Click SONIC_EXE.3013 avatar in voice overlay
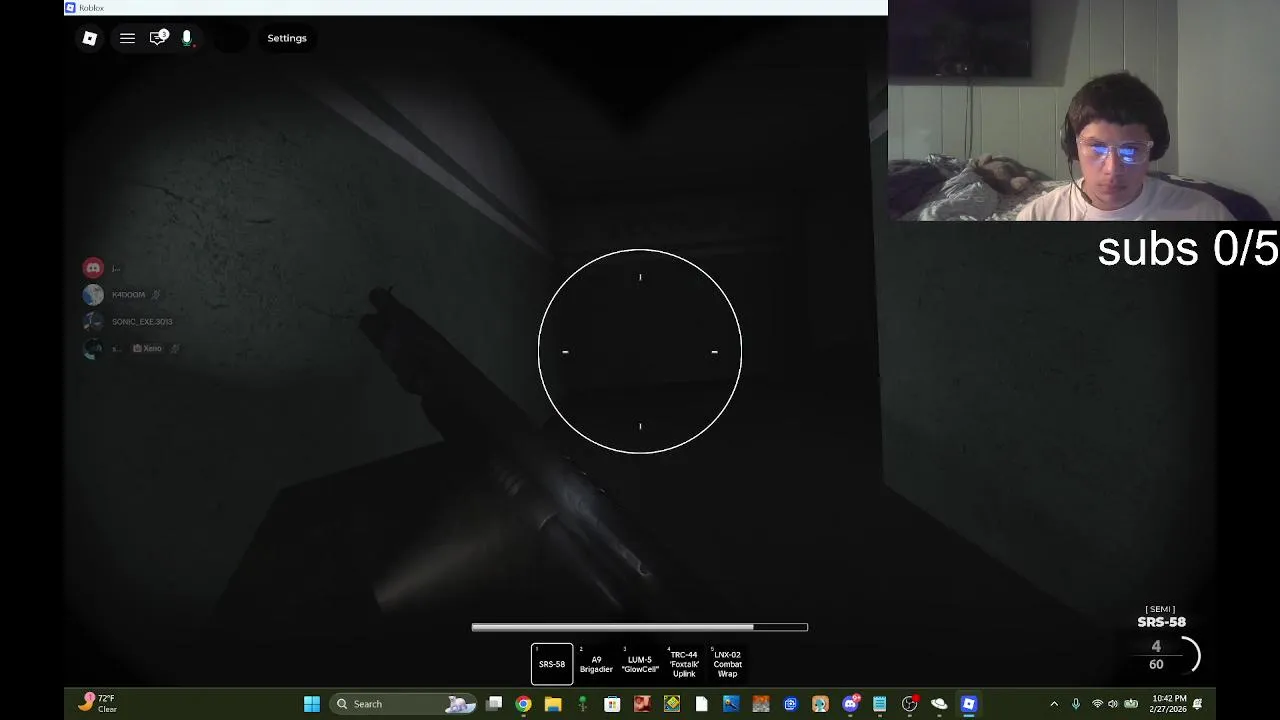1280x720 pixels. [93, 322]
